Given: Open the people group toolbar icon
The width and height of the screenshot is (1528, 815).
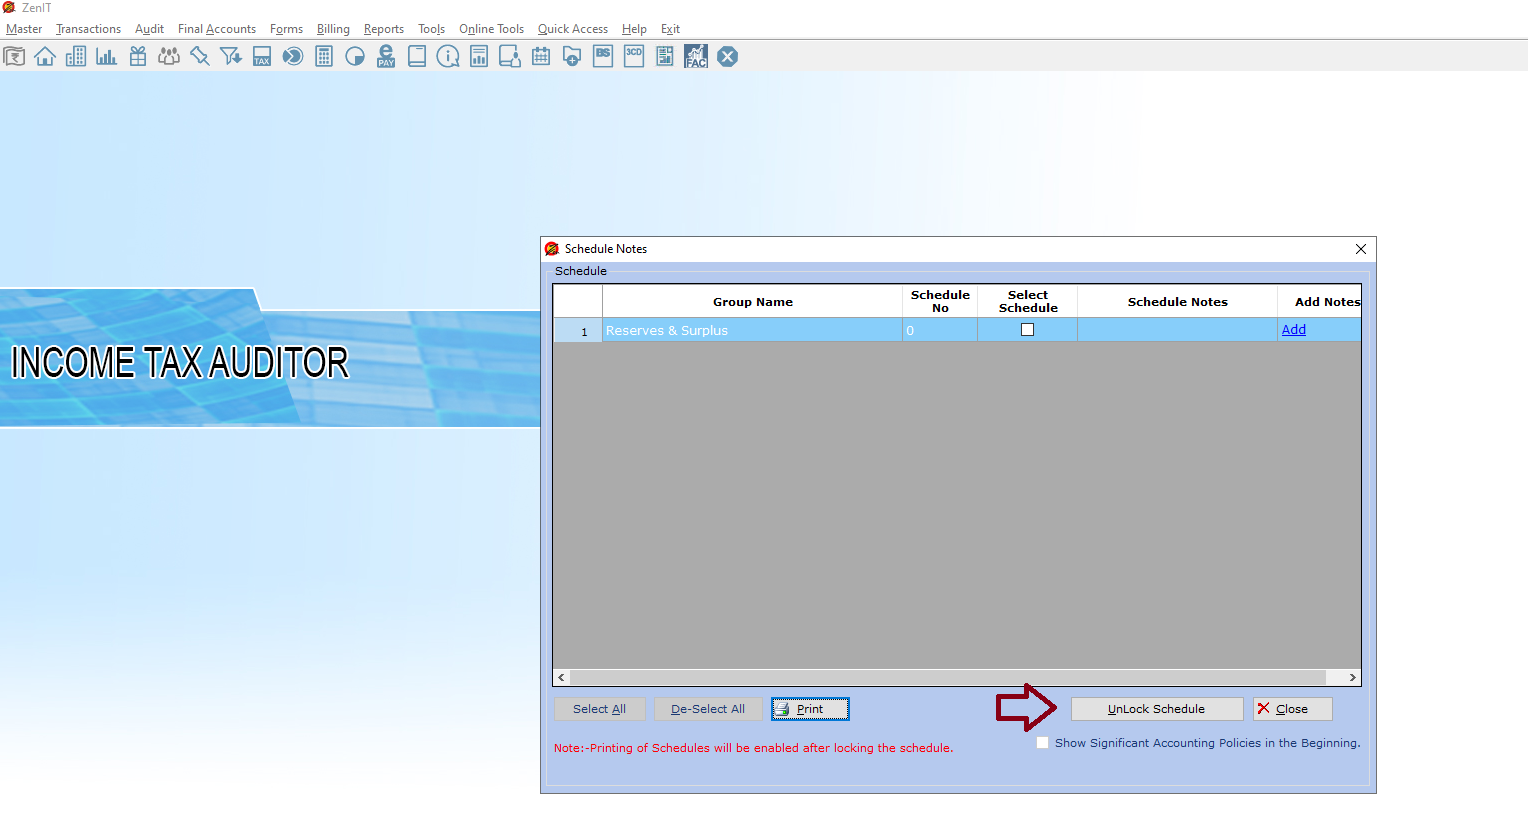Looking at the screenshot, I should pos(169,57).
